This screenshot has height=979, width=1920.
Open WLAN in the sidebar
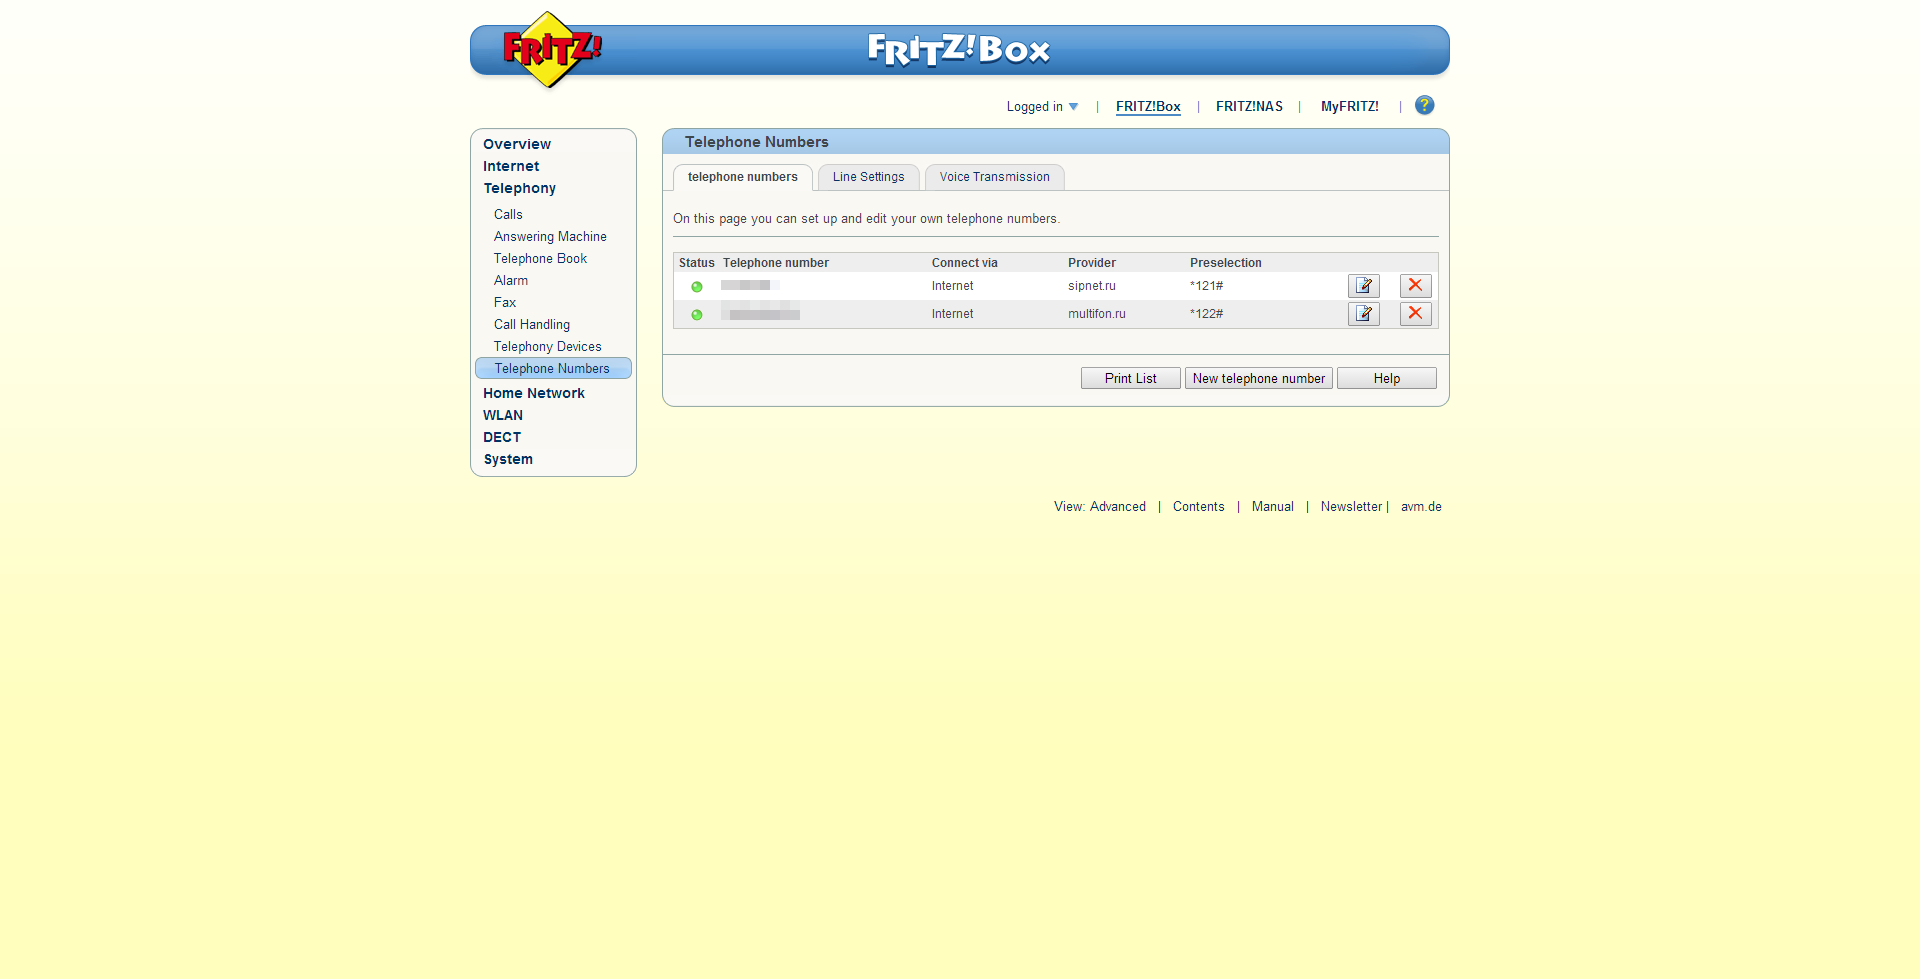point(503,415)
